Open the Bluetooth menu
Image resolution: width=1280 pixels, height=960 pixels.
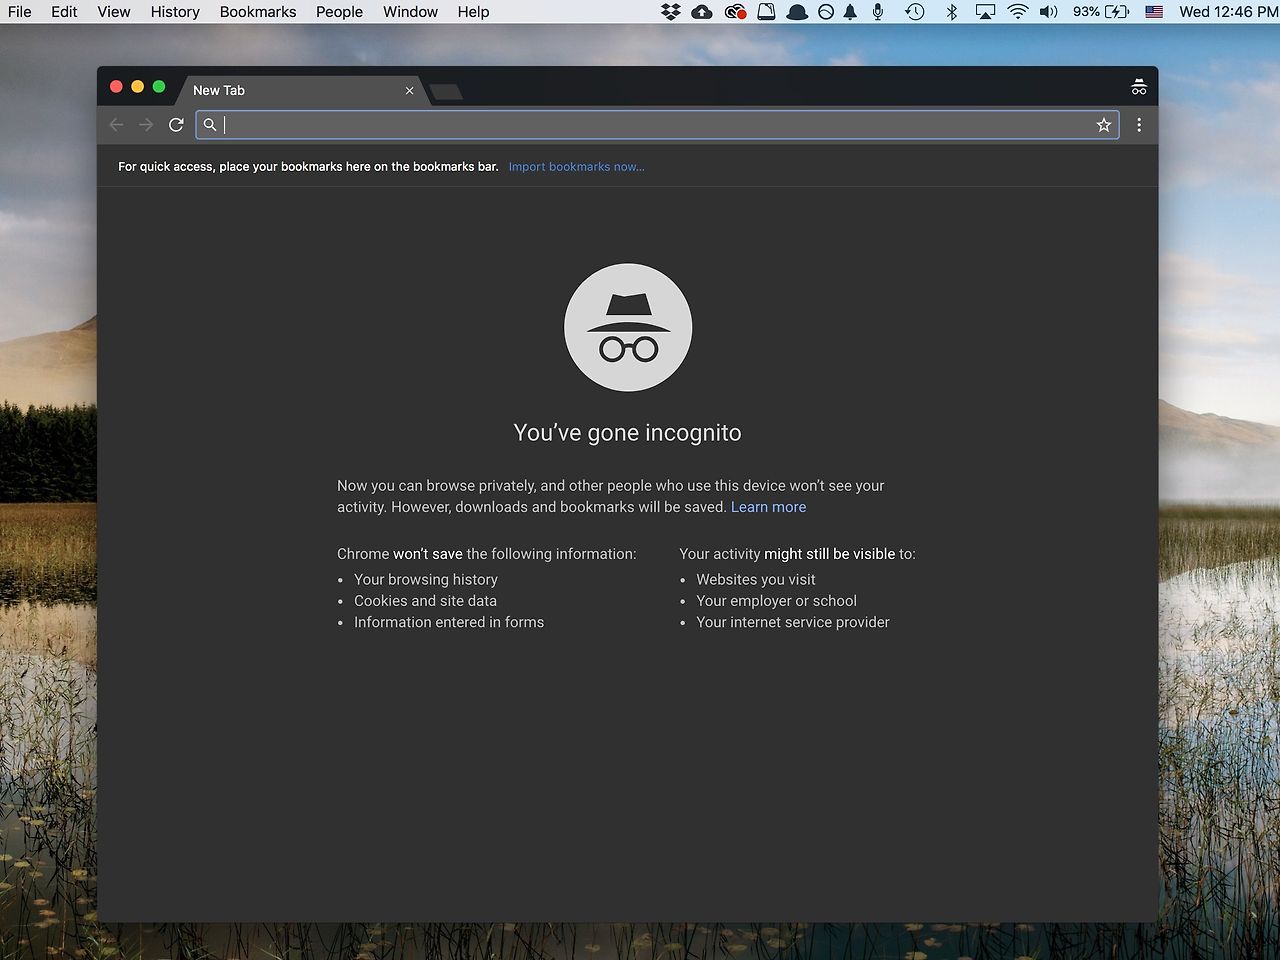pyautogui.click(x=952, y=12)
